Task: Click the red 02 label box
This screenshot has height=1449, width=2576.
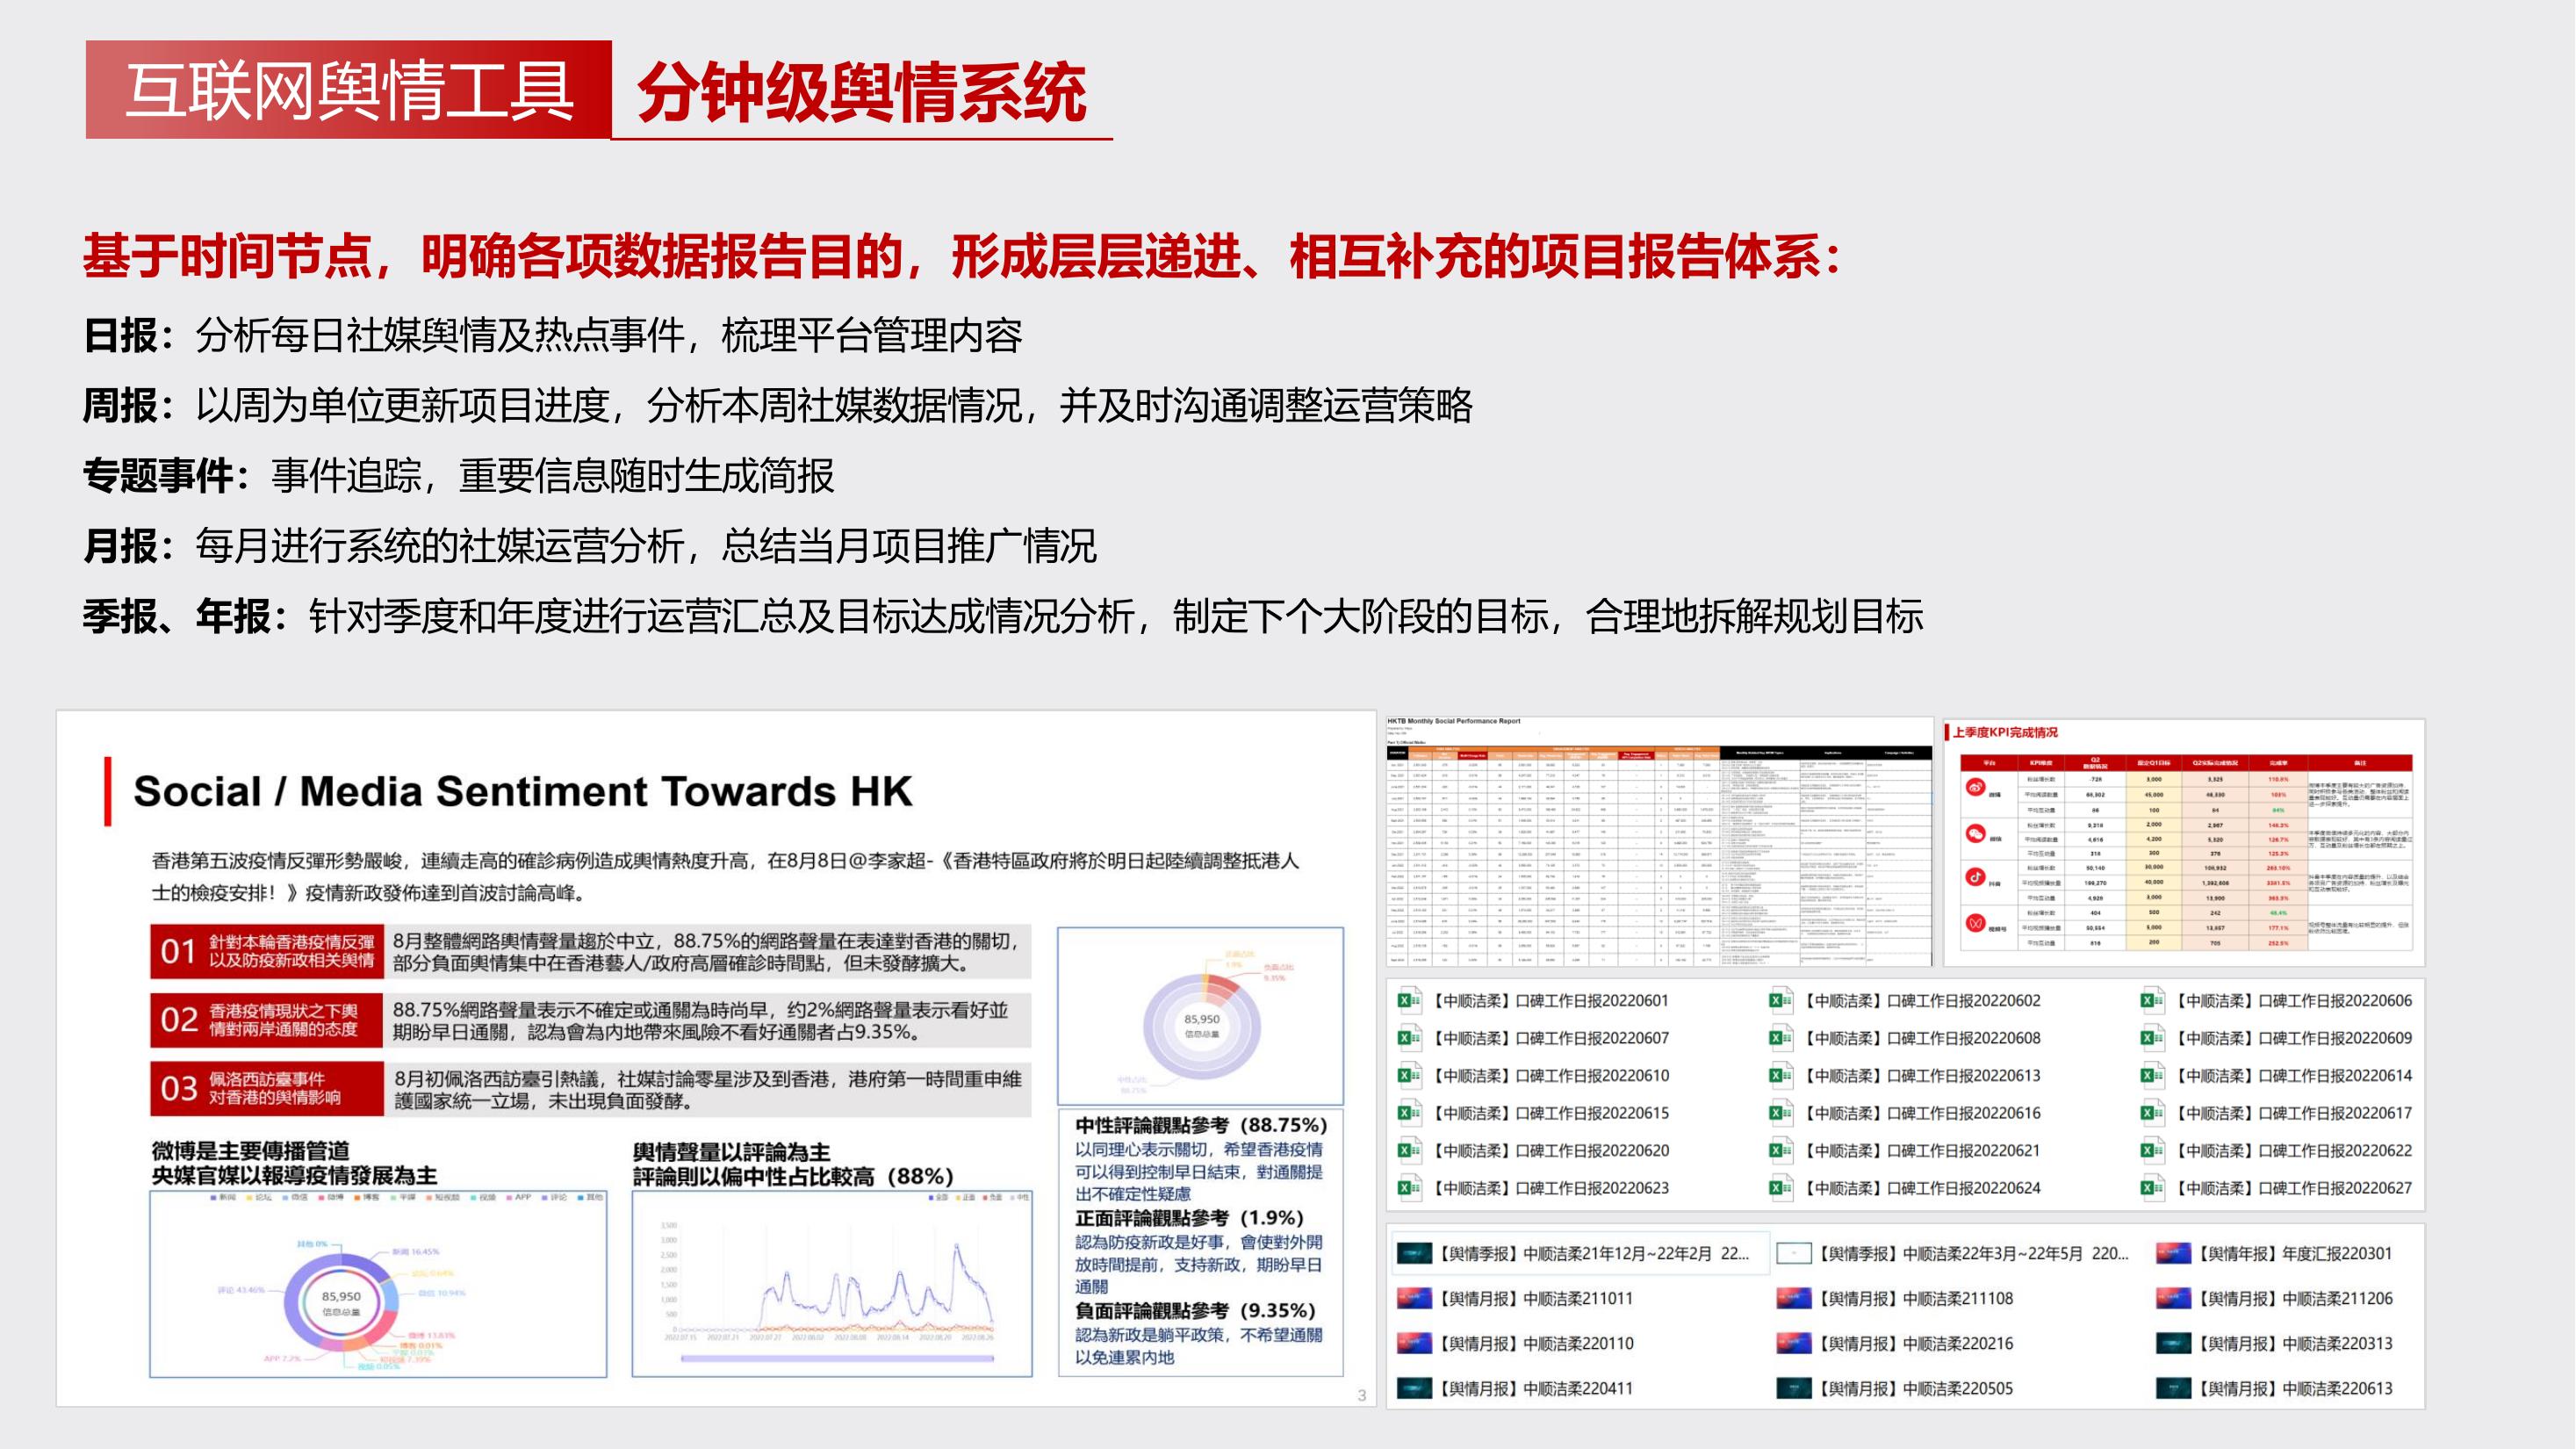Action: (267, 1019)
